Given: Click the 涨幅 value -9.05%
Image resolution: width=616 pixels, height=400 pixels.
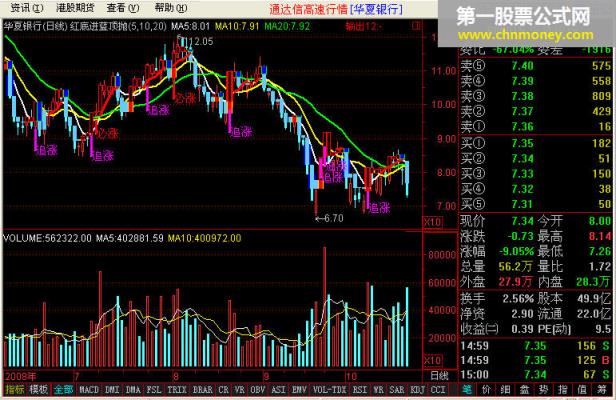Looking at the screenshot, I should point(516,251).
